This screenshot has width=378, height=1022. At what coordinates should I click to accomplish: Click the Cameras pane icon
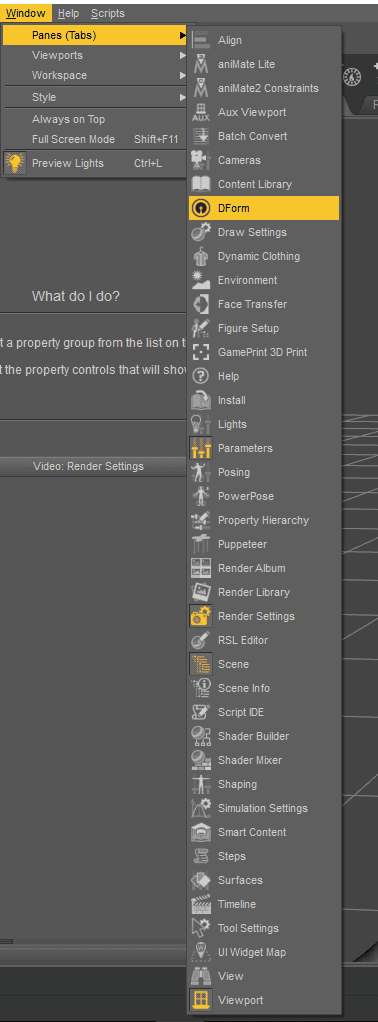click(201, 160)
